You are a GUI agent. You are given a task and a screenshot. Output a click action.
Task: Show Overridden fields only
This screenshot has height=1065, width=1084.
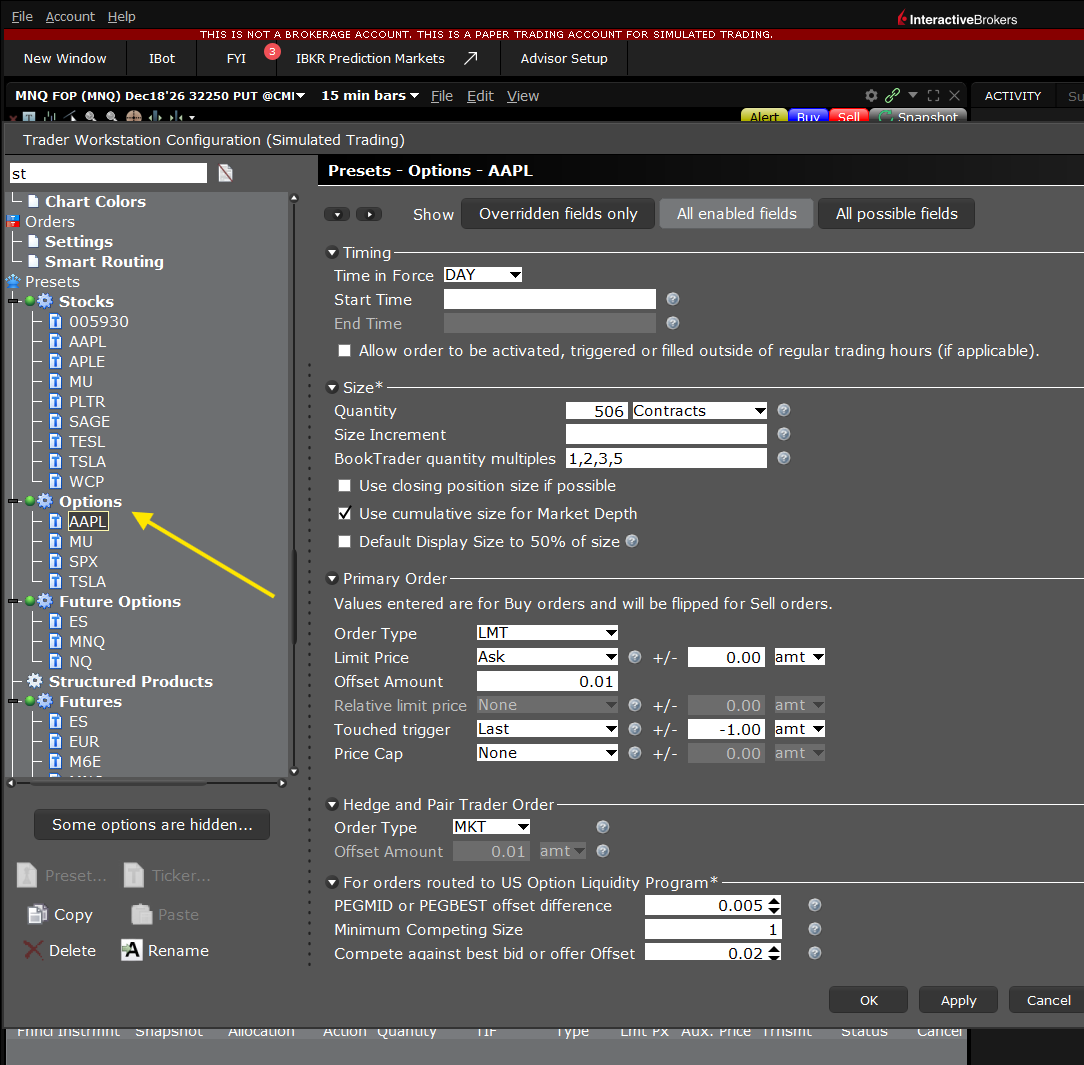(558, 214)
